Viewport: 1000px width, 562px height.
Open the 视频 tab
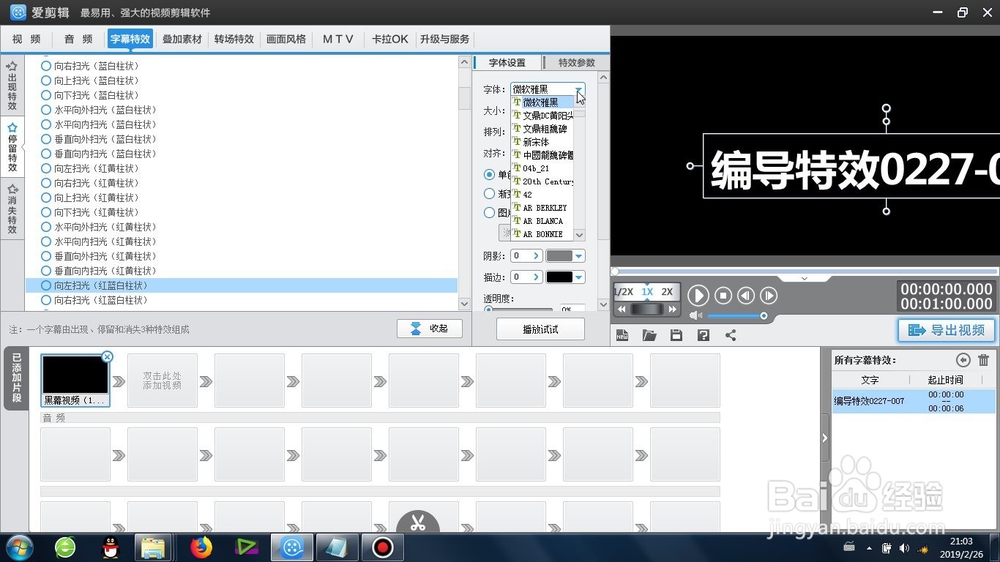[26, 40]
